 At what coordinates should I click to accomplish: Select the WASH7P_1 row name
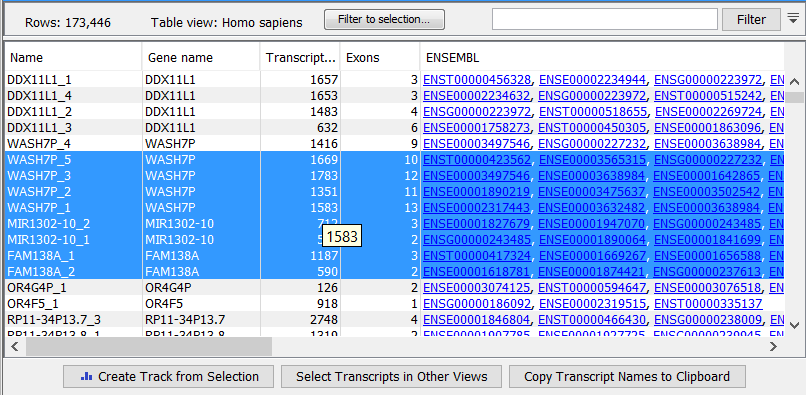(39, 208)
